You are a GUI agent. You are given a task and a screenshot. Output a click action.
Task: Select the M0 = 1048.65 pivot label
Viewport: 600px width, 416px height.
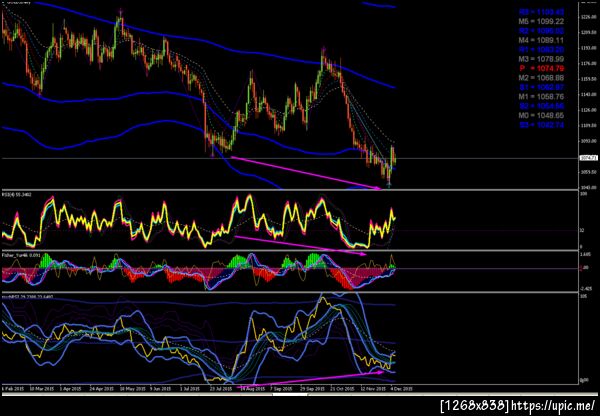point(541,115)
